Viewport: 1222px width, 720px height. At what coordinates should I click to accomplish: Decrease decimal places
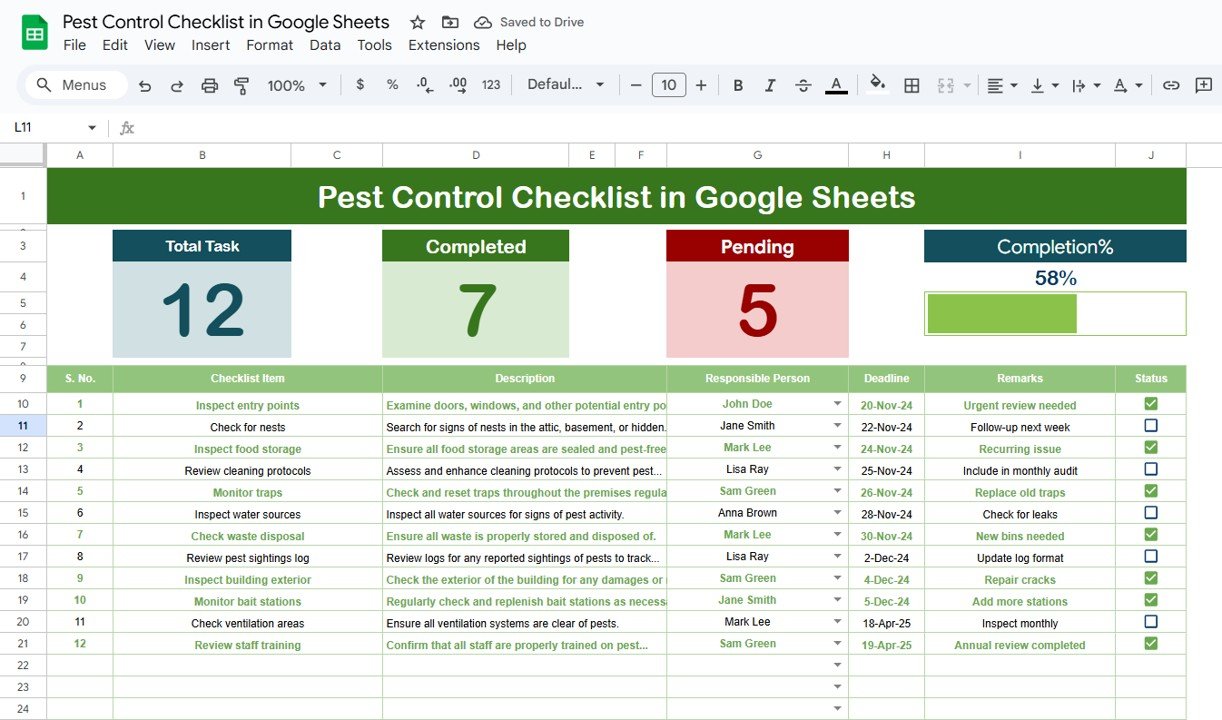coord(425,85)
